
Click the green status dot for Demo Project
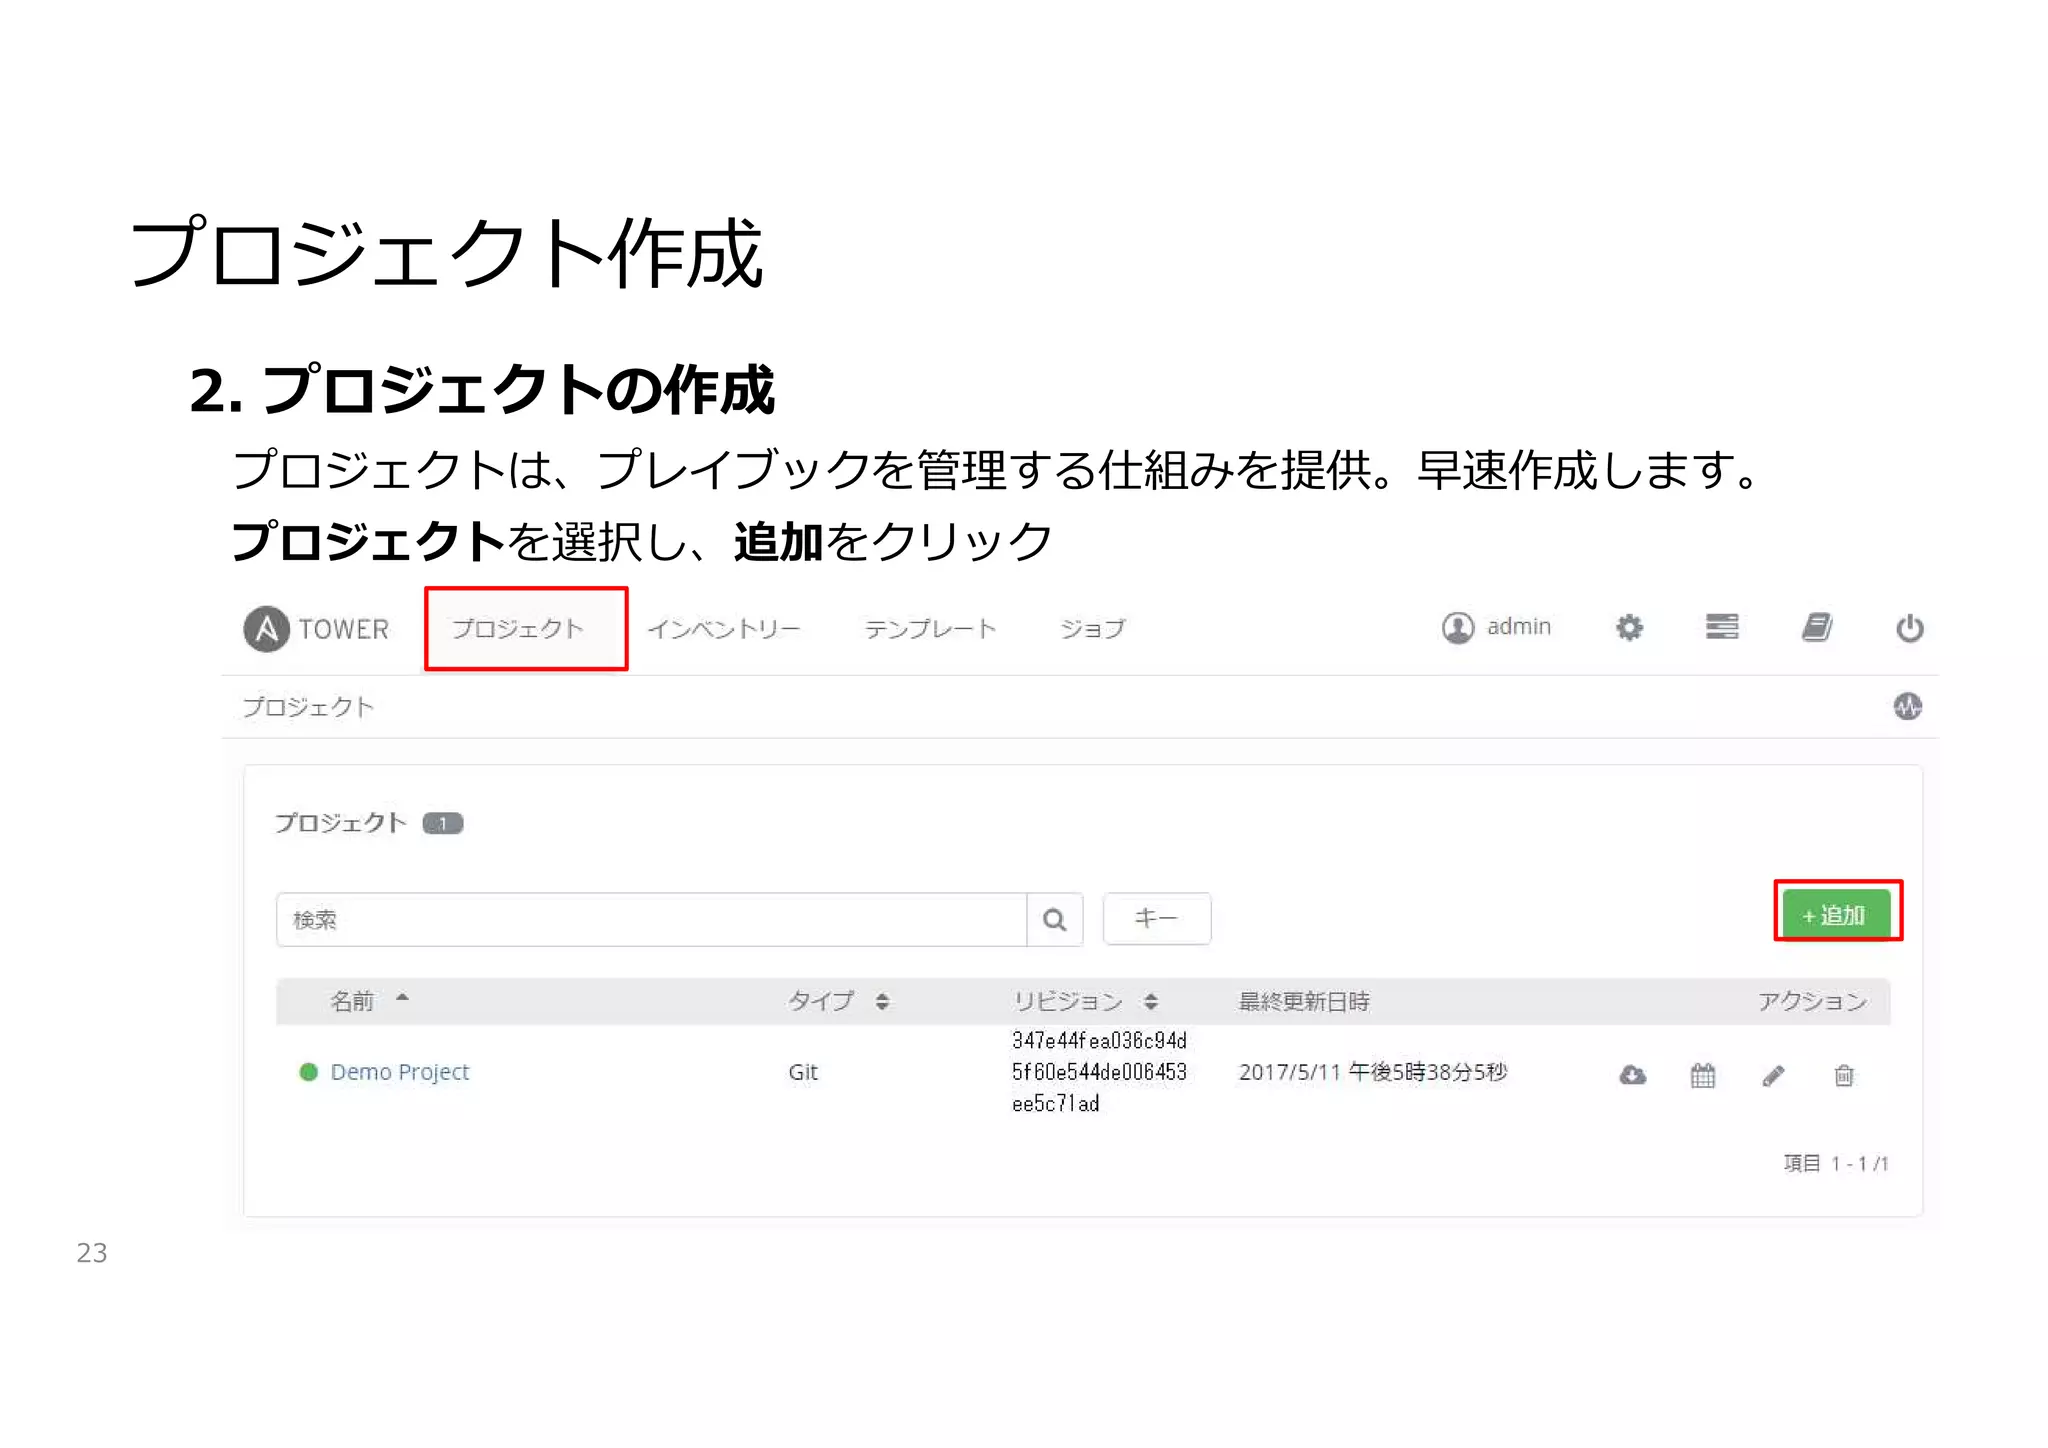309,1072
